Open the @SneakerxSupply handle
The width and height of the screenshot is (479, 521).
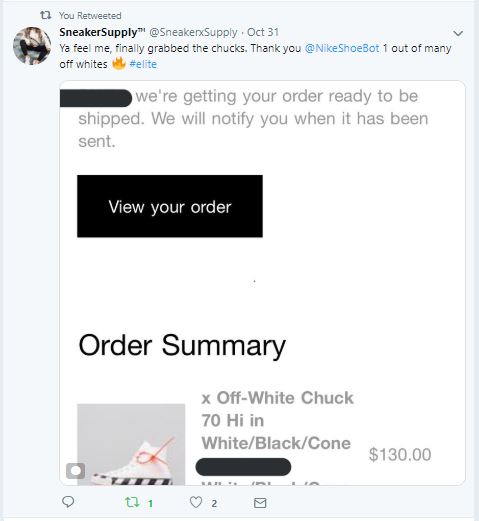[x=193, y=32]
